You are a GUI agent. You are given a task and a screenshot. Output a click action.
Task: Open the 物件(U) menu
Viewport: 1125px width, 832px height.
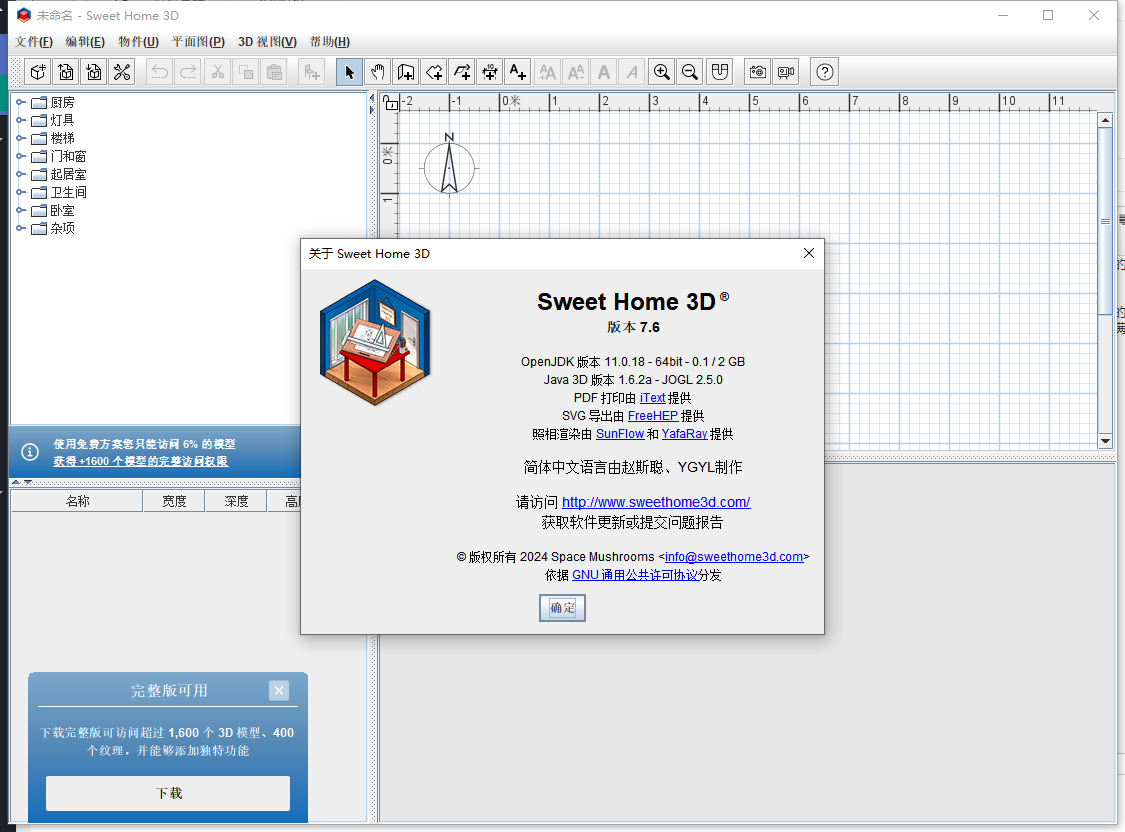coord(138,42)
